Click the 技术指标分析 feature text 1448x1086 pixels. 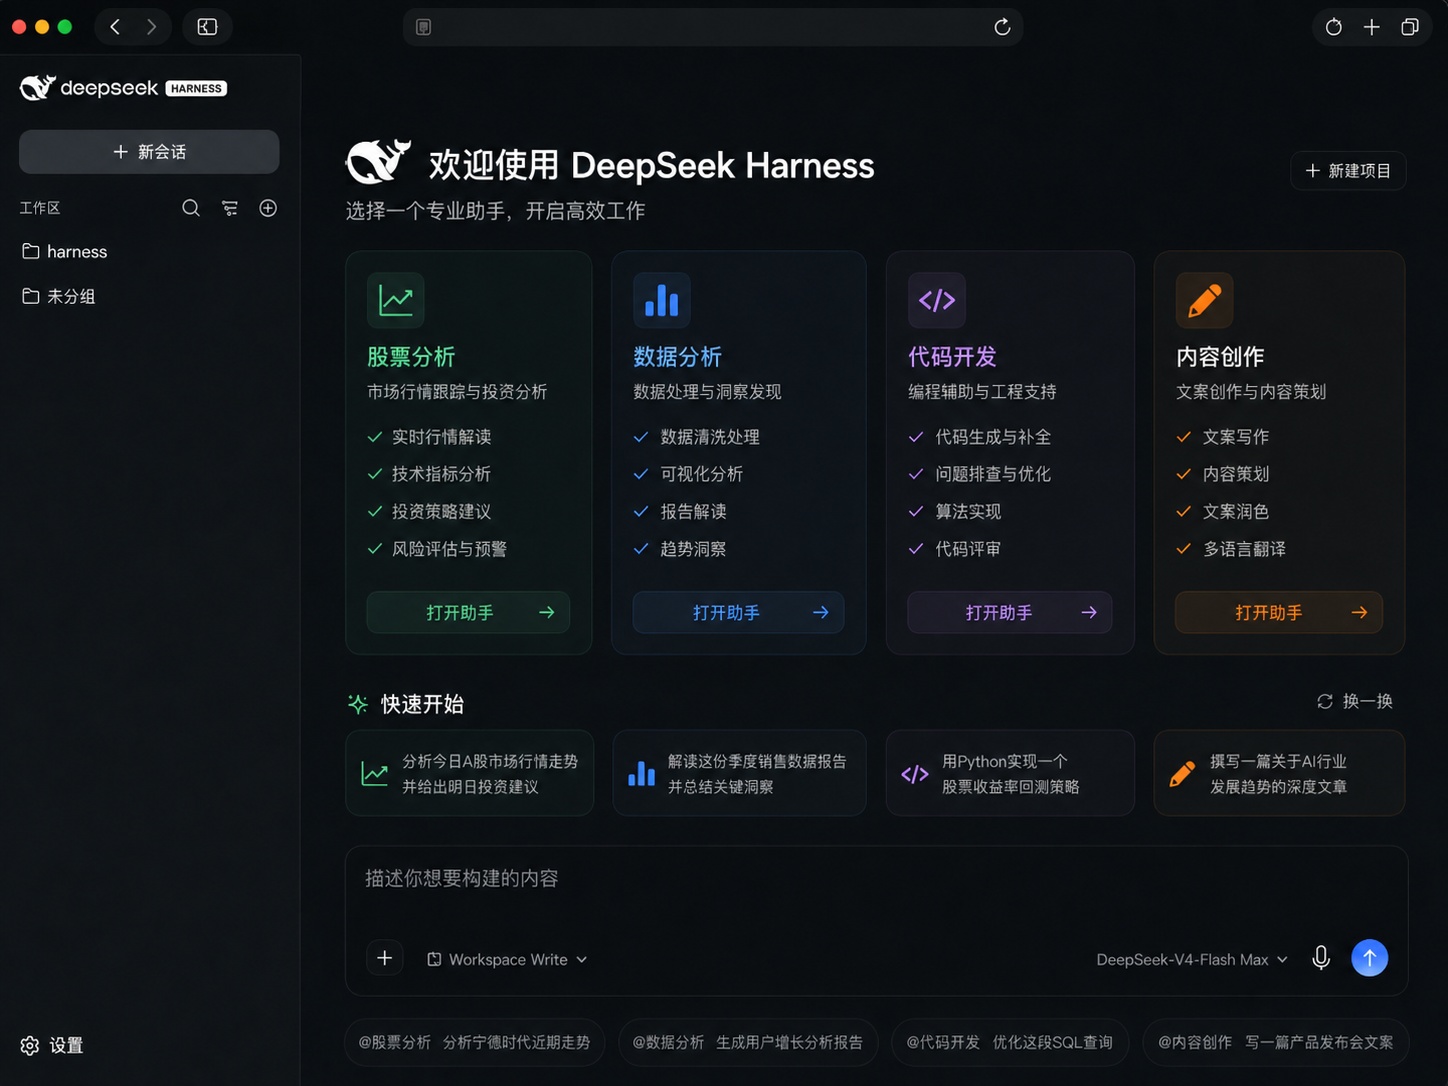click(441, 474)
